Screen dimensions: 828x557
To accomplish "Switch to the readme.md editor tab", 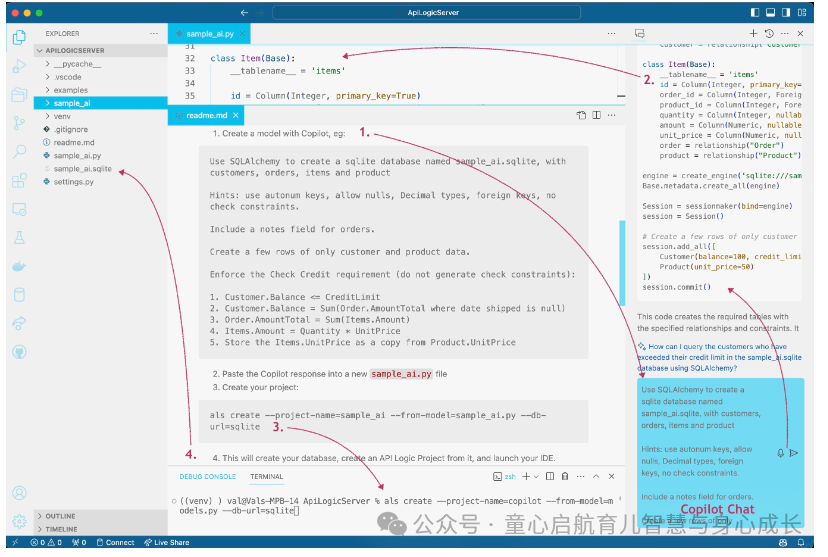I will pos(206,115).
